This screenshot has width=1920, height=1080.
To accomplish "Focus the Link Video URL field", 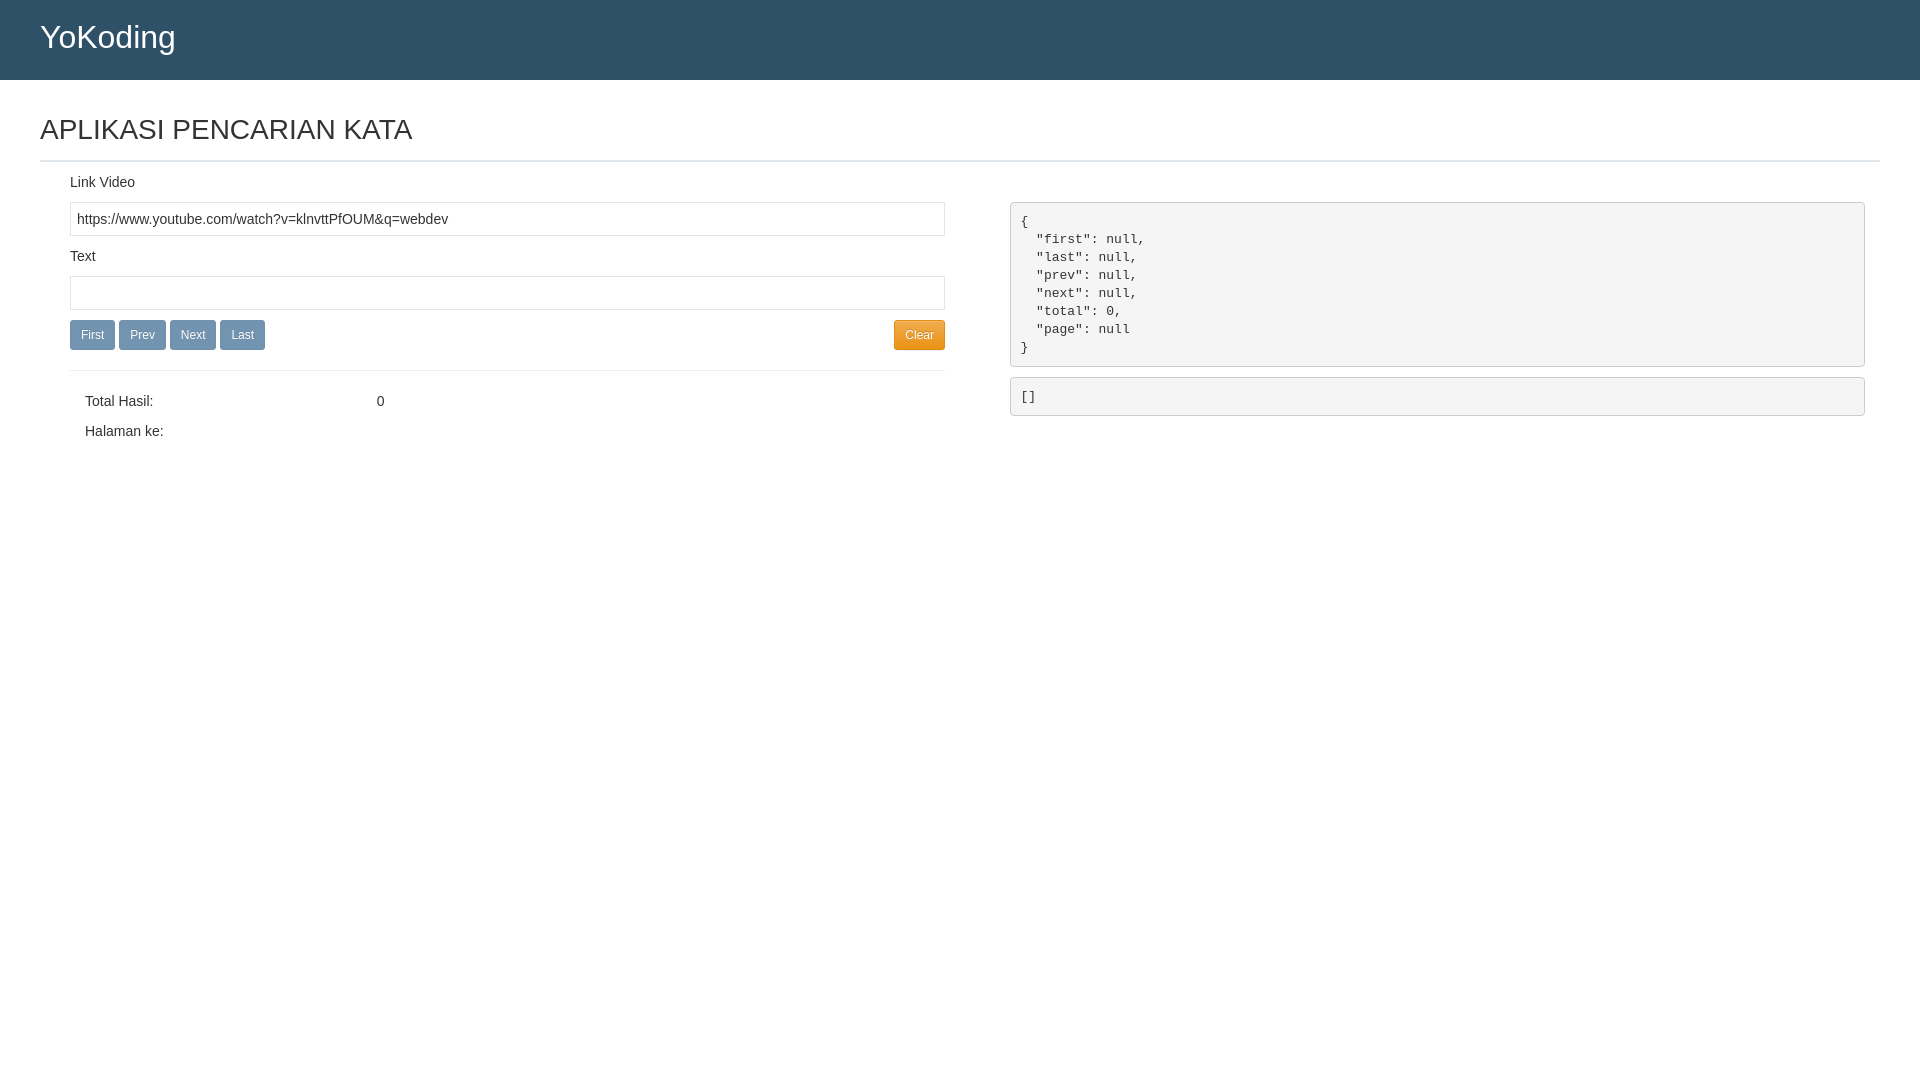I will tap(507, 219).
